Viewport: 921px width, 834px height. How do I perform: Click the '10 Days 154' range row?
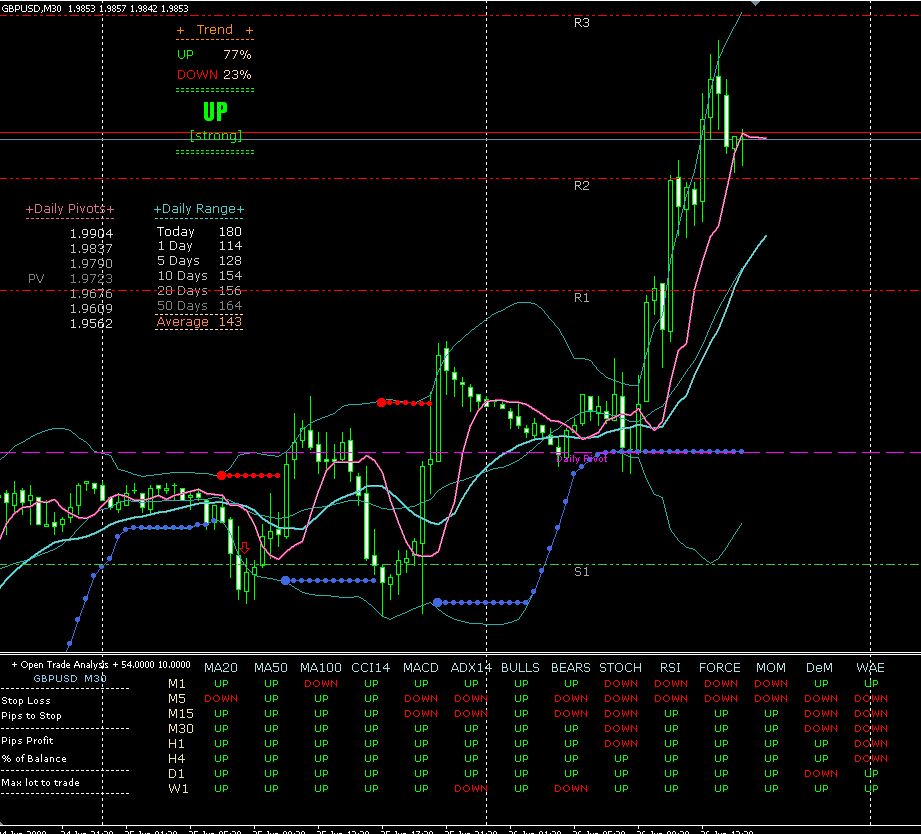199,276
